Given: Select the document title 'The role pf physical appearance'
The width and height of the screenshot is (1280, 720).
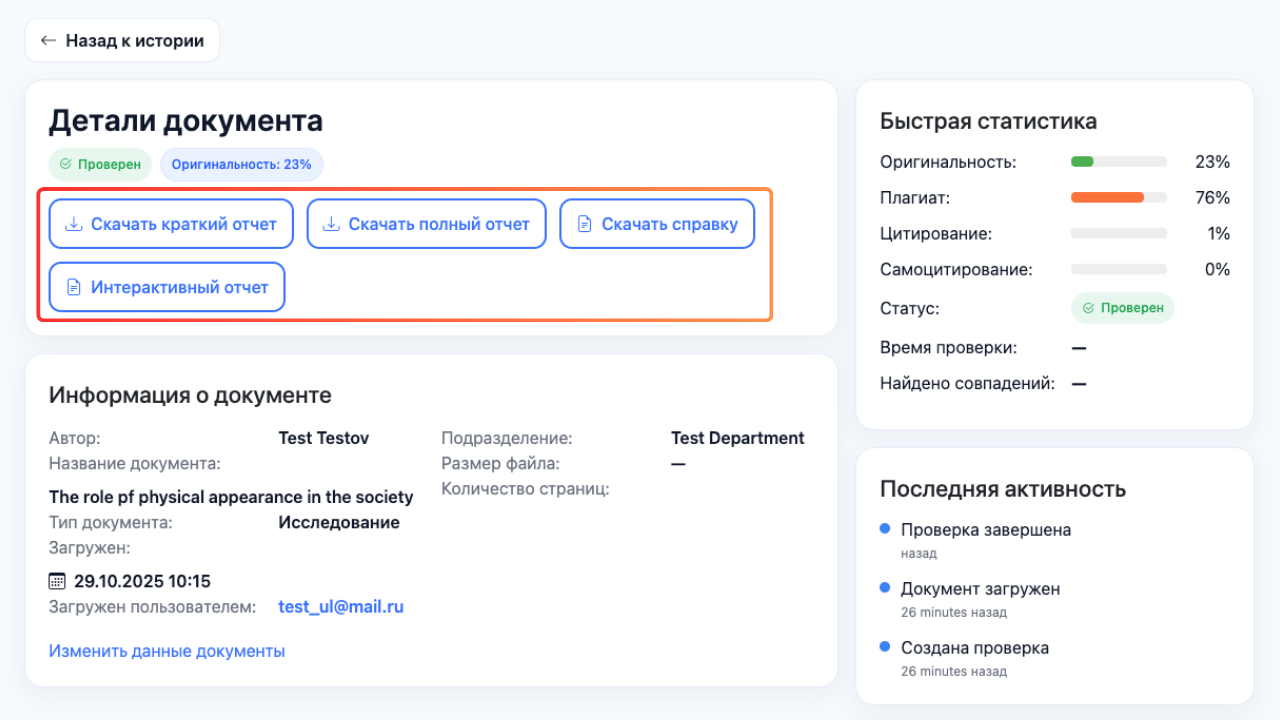Looking at the screenshot, I should 230,496.
